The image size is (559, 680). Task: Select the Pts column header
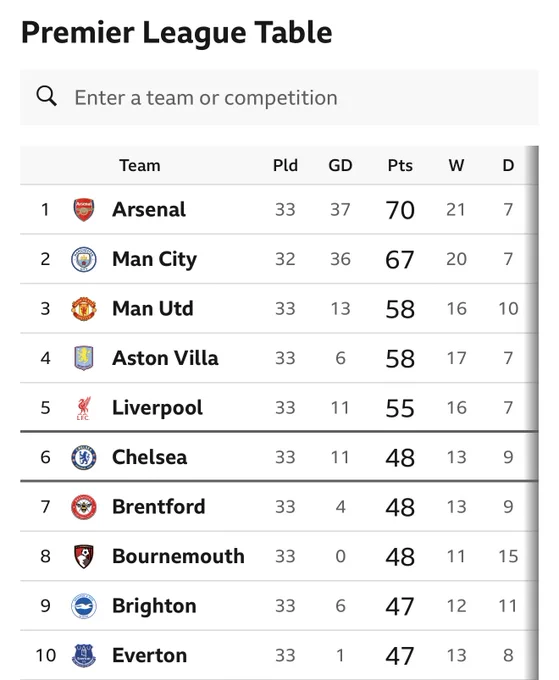400,165
